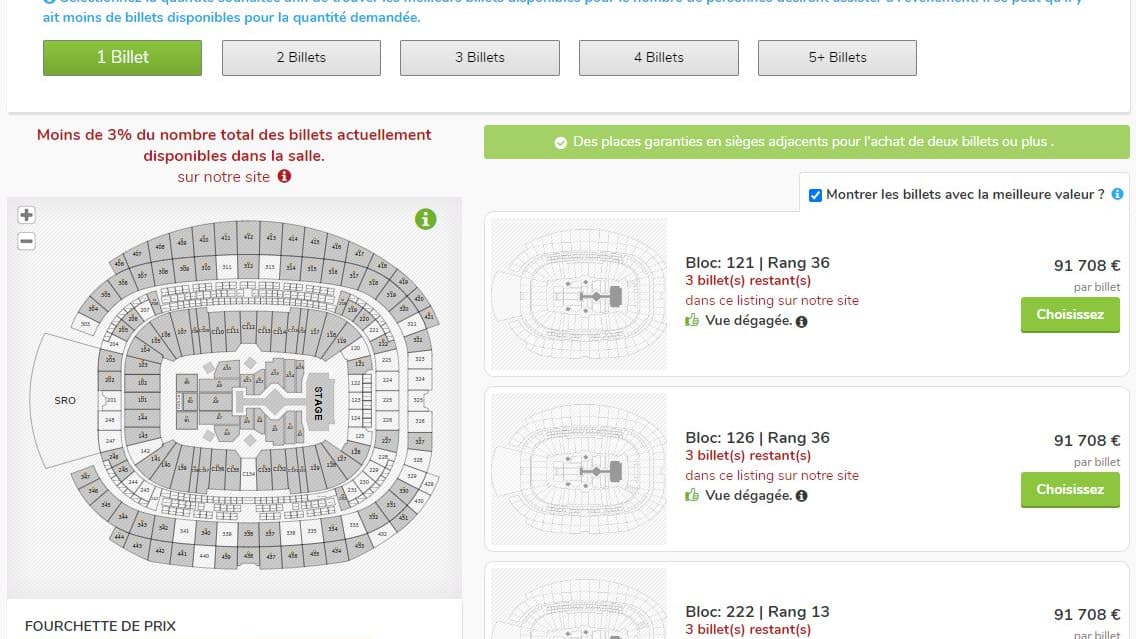Viewport: 1136px width, 639px height.
Task: Select the 4 Billets quantity option
Action: point(659,58)
